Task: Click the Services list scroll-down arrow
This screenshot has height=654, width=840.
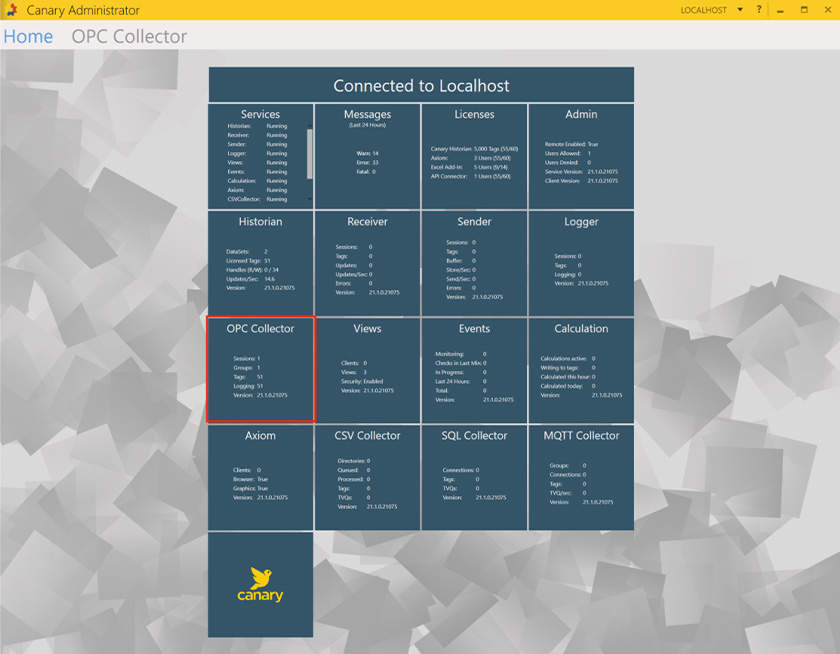Action: pyautogui.click(x=309, y=199)
